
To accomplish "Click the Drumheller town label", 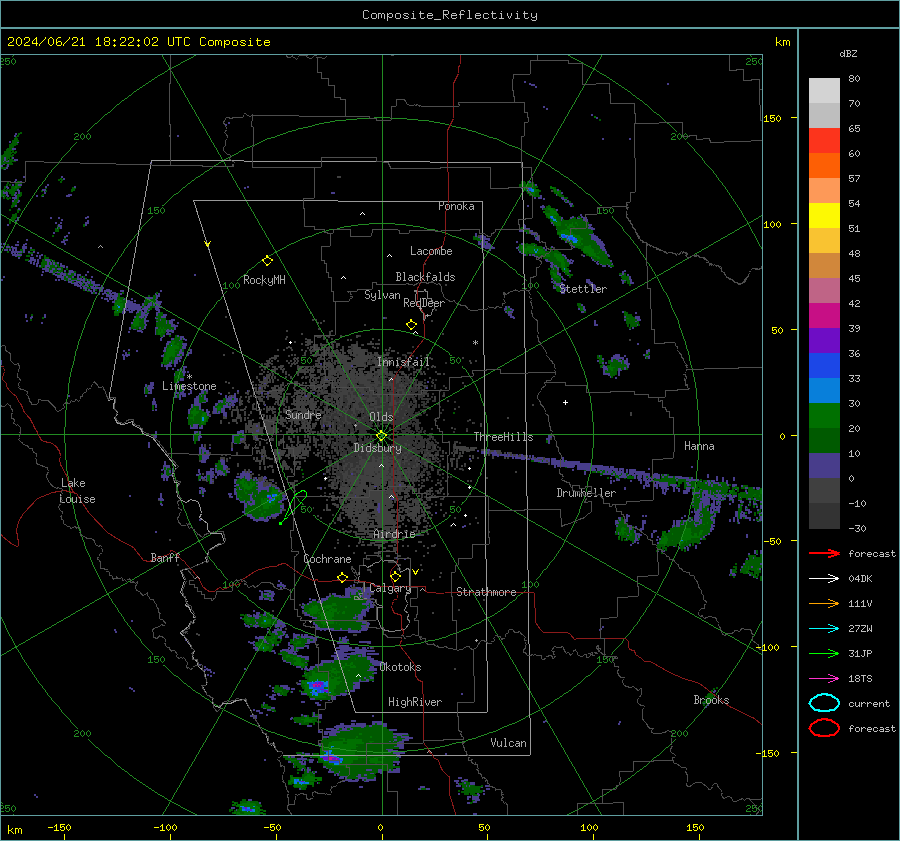I will click(x=586, y=493).
